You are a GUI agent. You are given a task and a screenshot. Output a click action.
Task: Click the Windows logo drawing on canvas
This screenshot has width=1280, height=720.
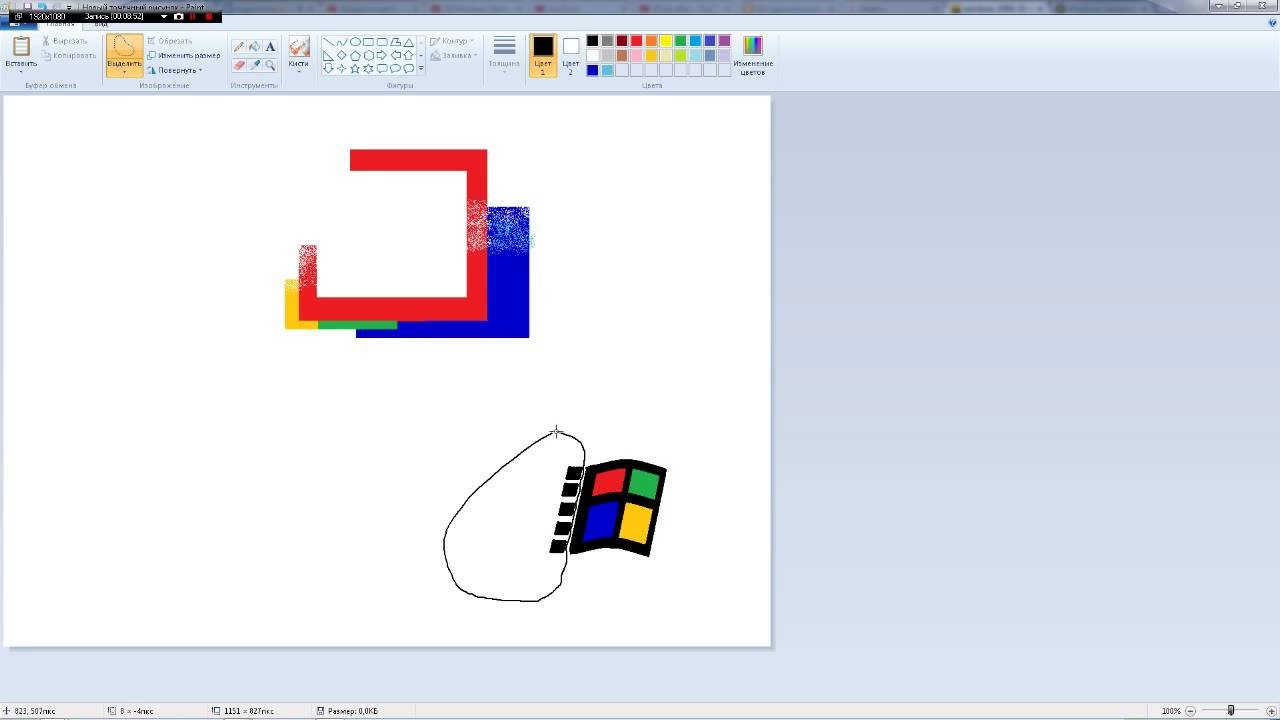click(608, 507)
